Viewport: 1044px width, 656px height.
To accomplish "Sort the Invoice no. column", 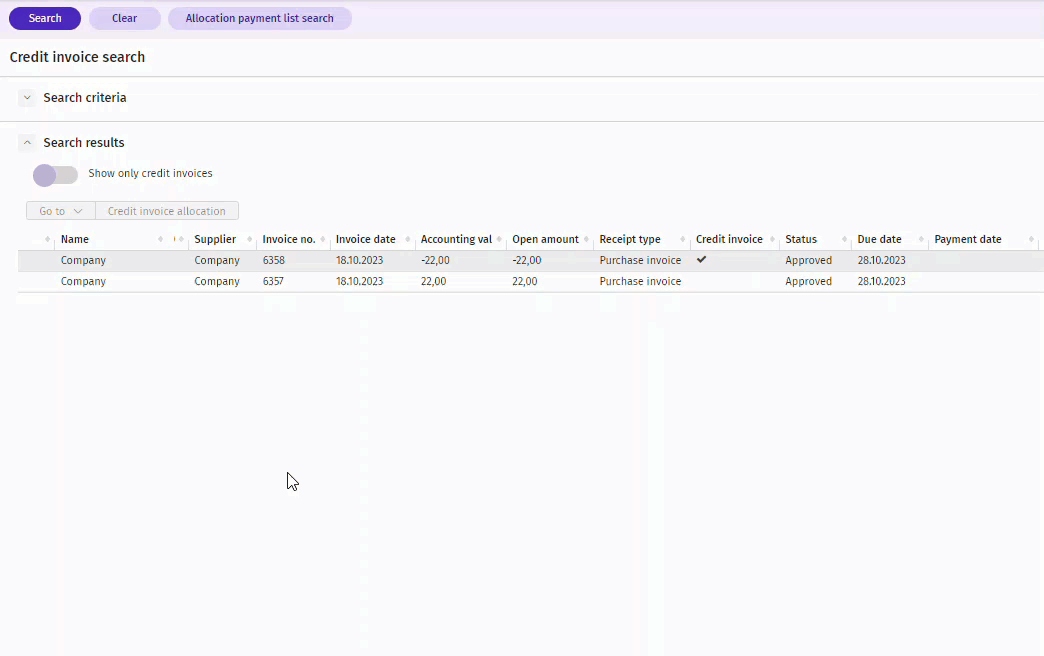I will click(x=292, y=239).
